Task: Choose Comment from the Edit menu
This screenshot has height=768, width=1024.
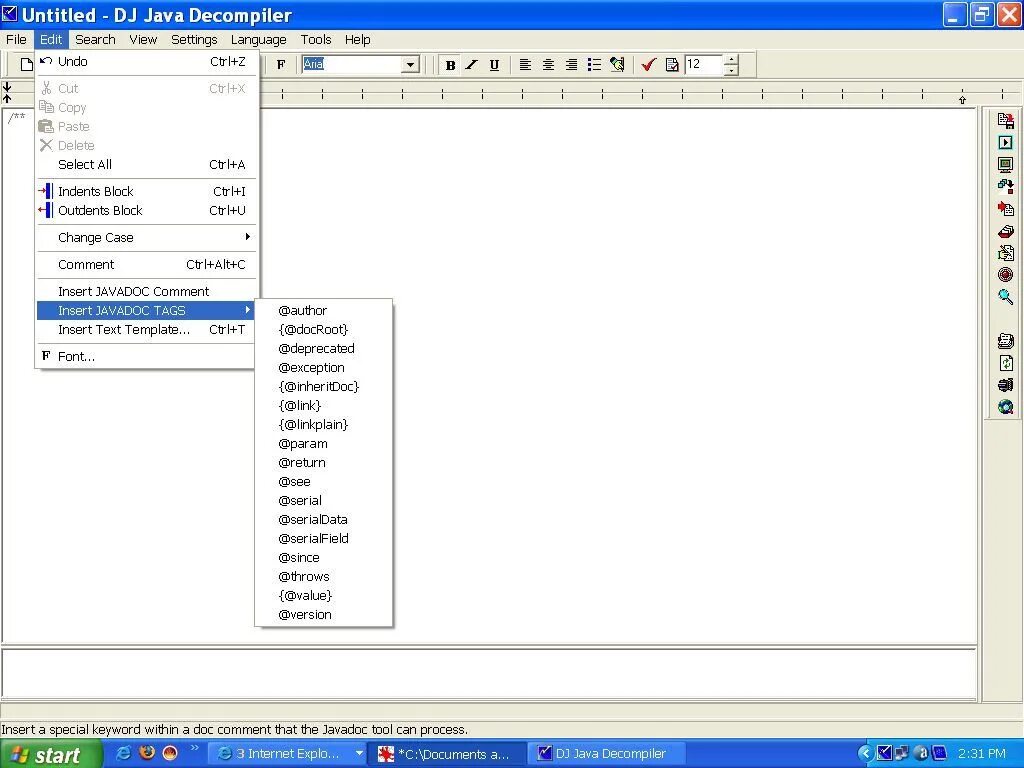Action: pos(146,264)
